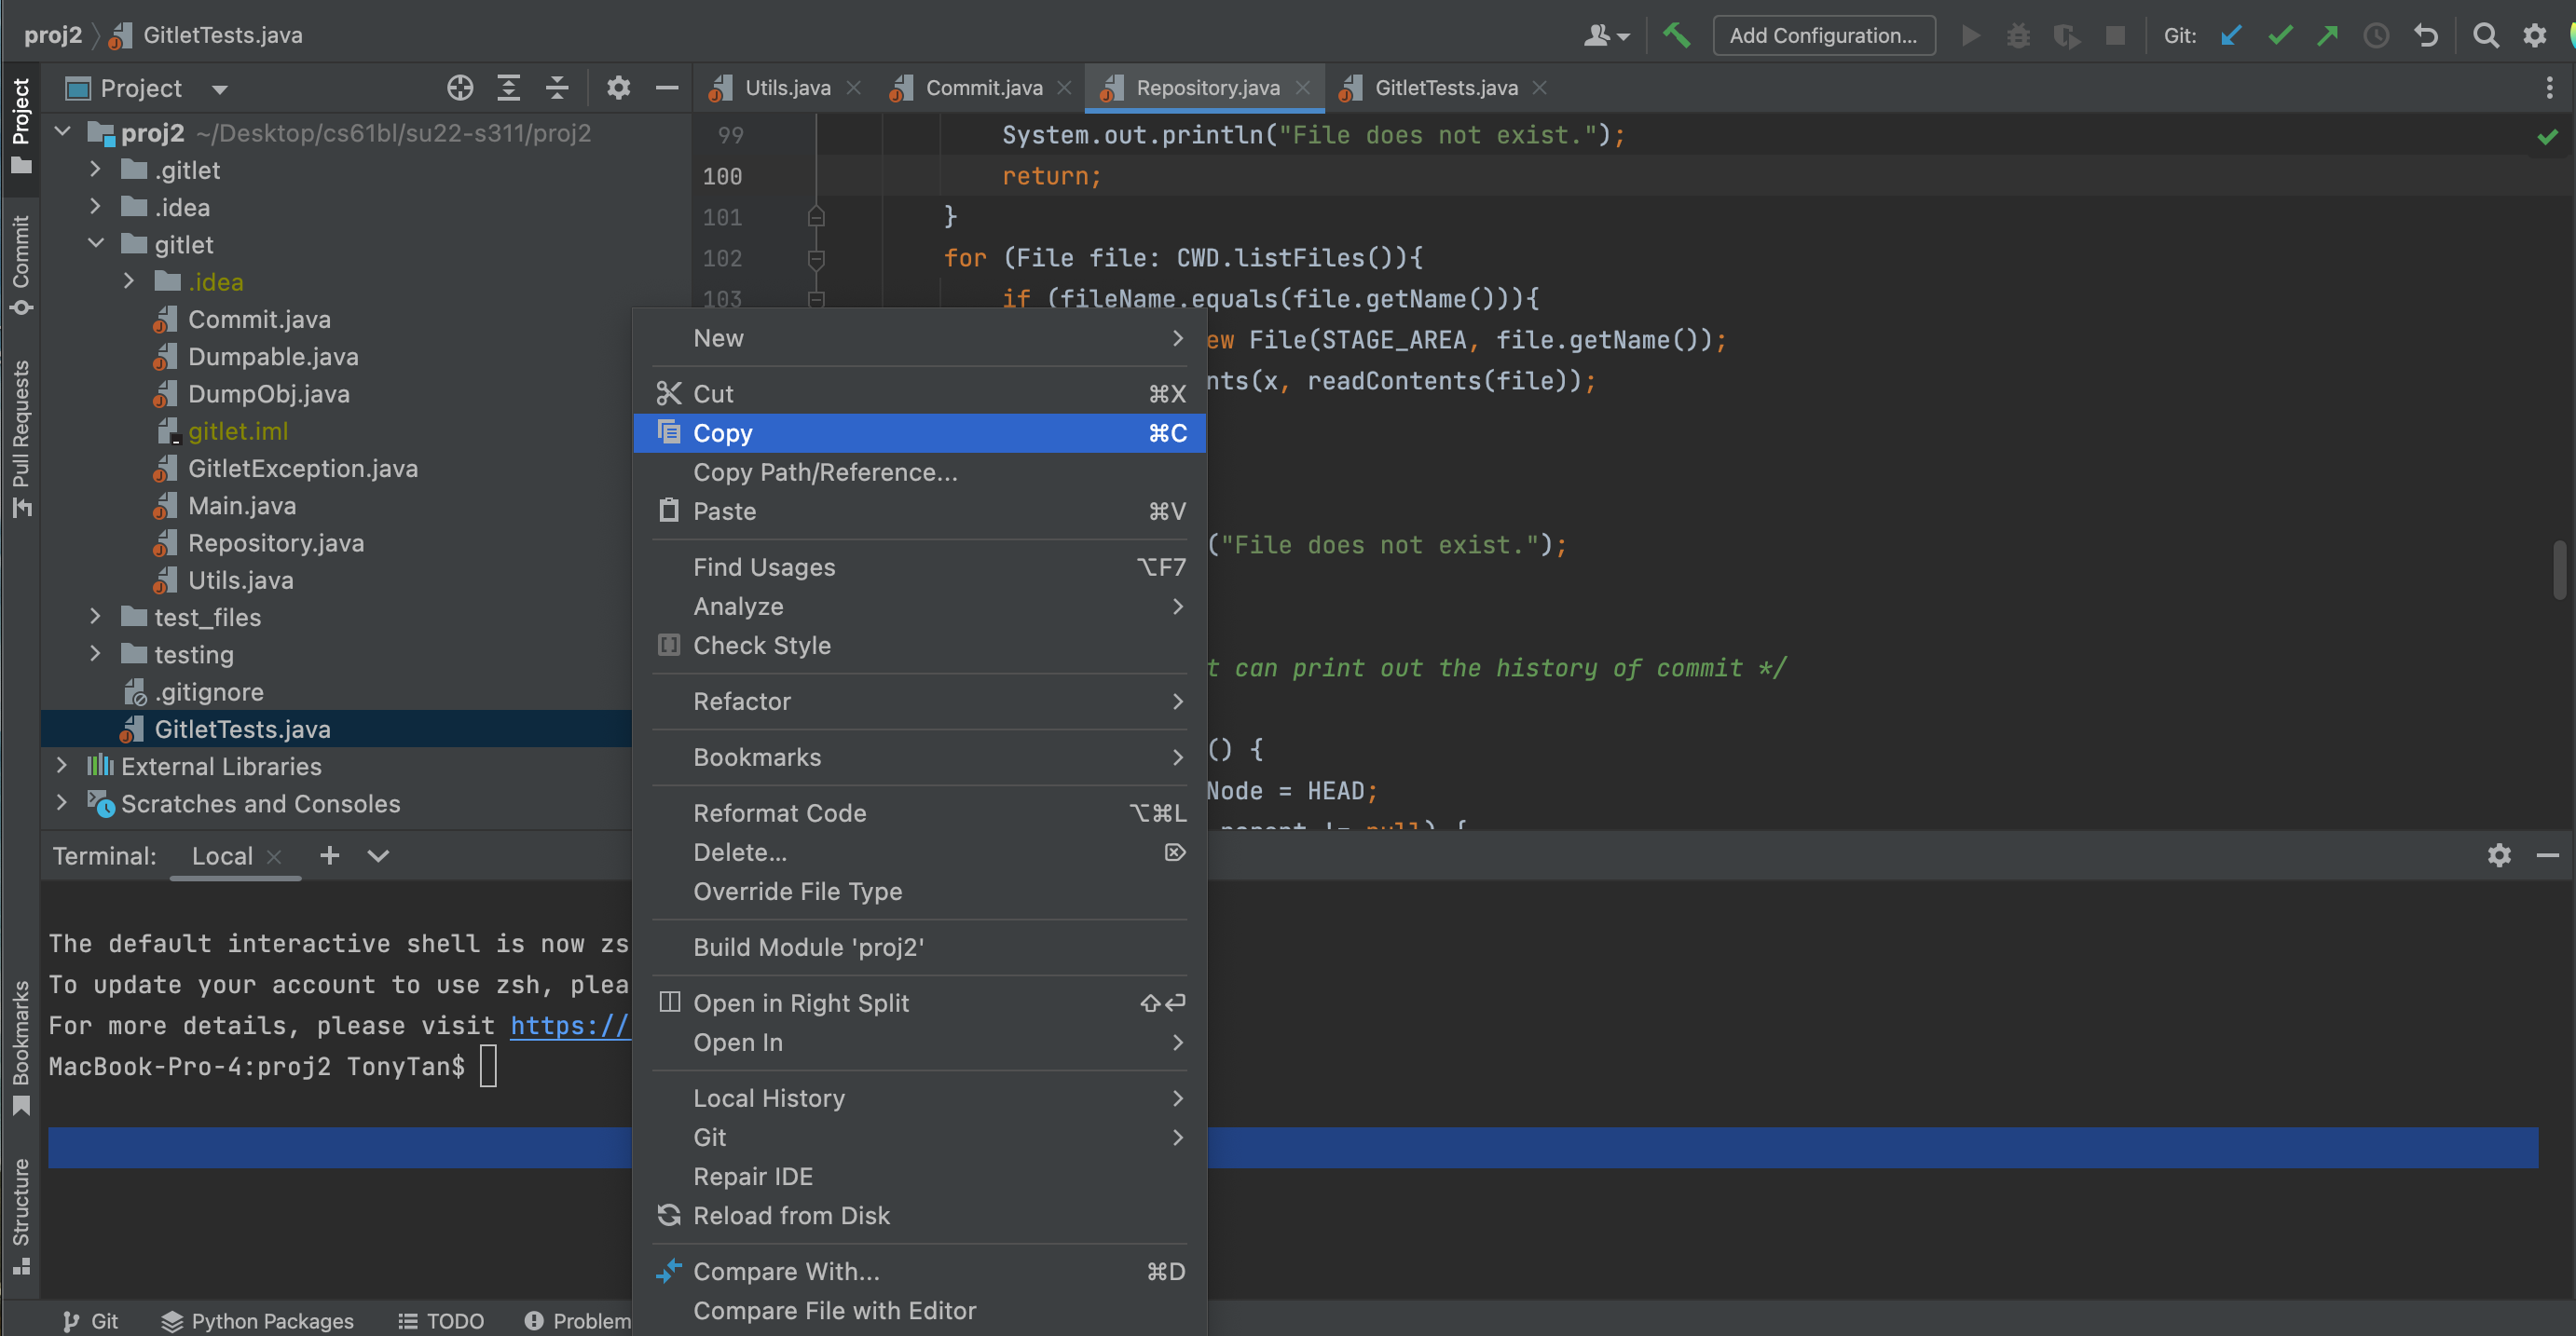Collapse the gitlet folder

(x=95, y=244)
